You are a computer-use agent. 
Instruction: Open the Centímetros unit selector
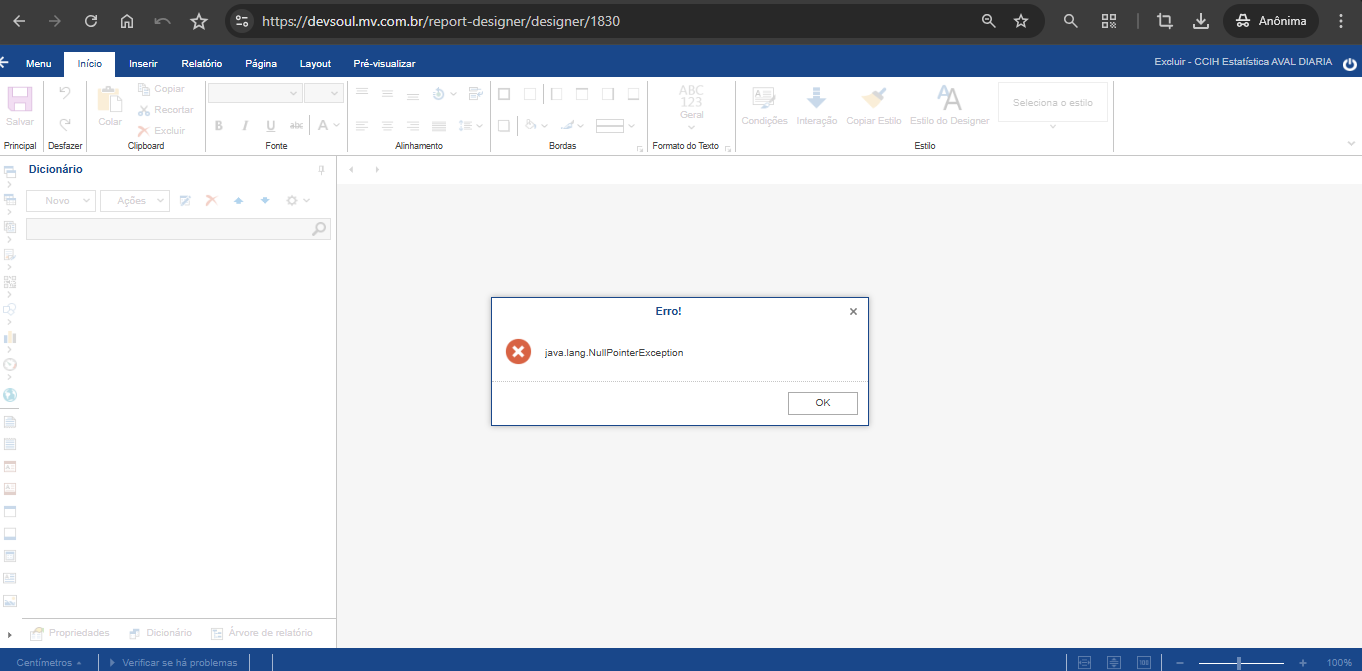click(x=49, y=662)
